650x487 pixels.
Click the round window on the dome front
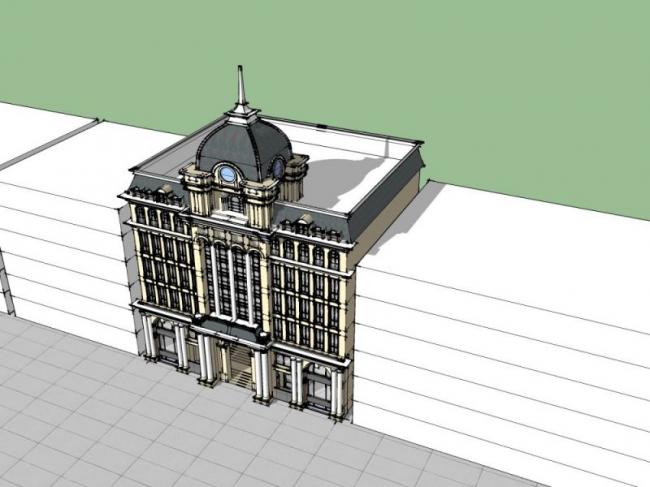tap(229, 174)
